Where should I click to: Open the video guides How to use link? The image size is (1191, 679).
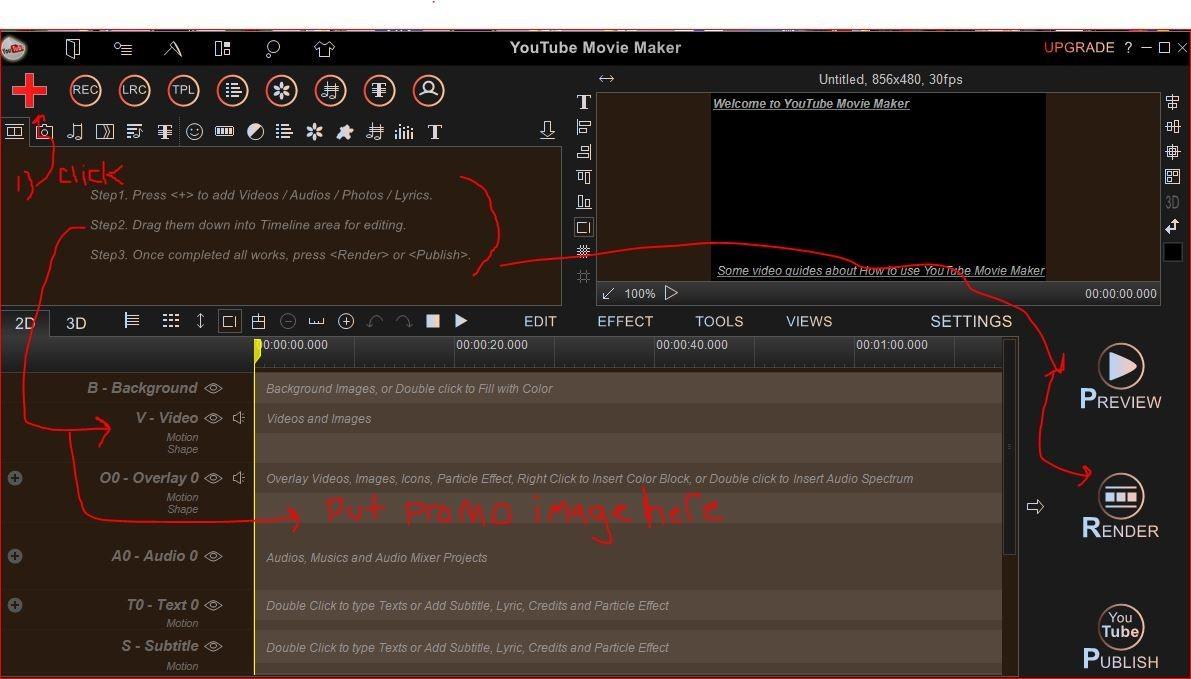click(x=880, y=270)
